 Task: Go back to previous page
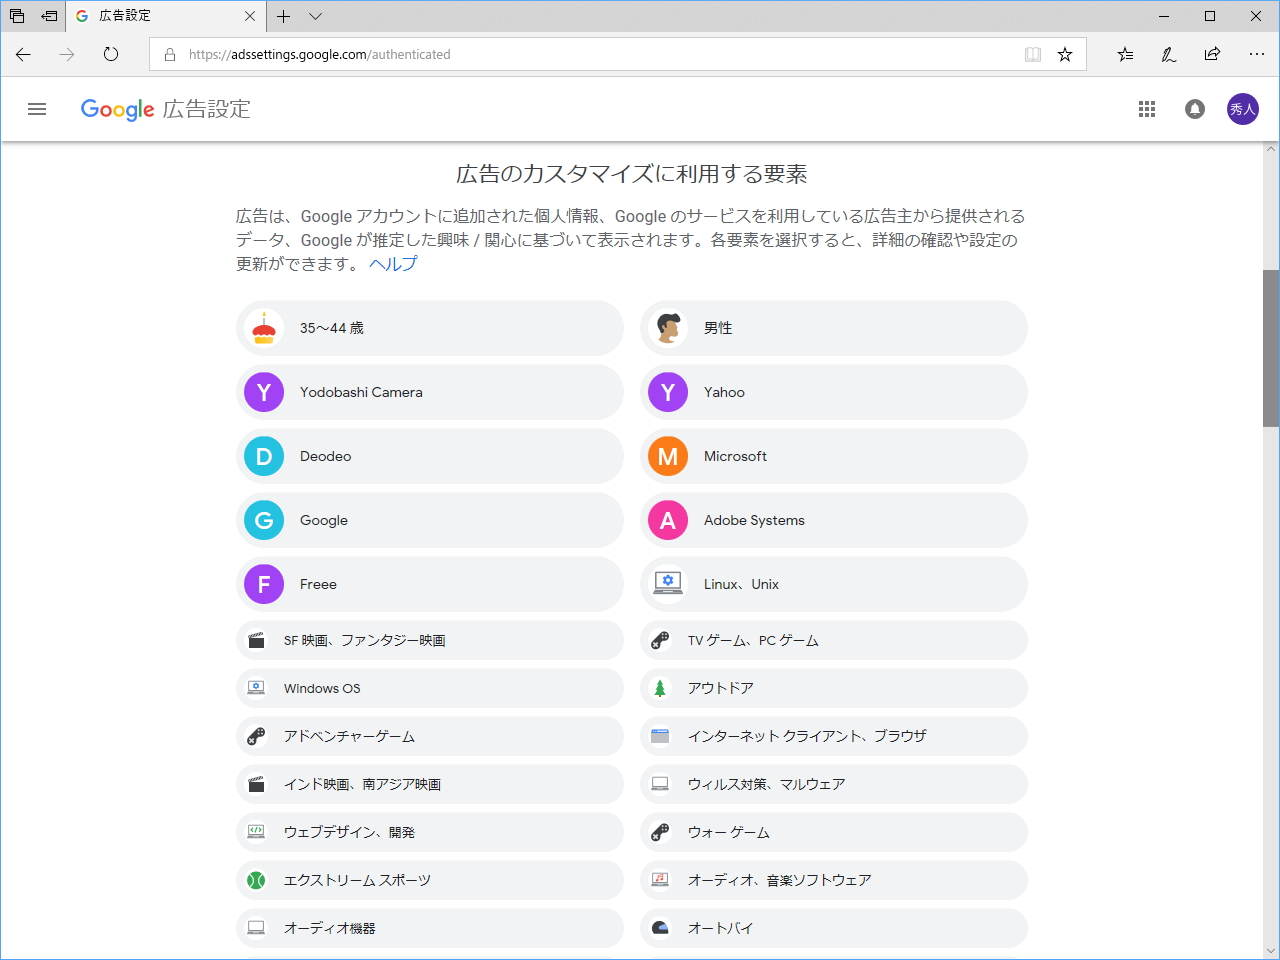coord(23,54)
